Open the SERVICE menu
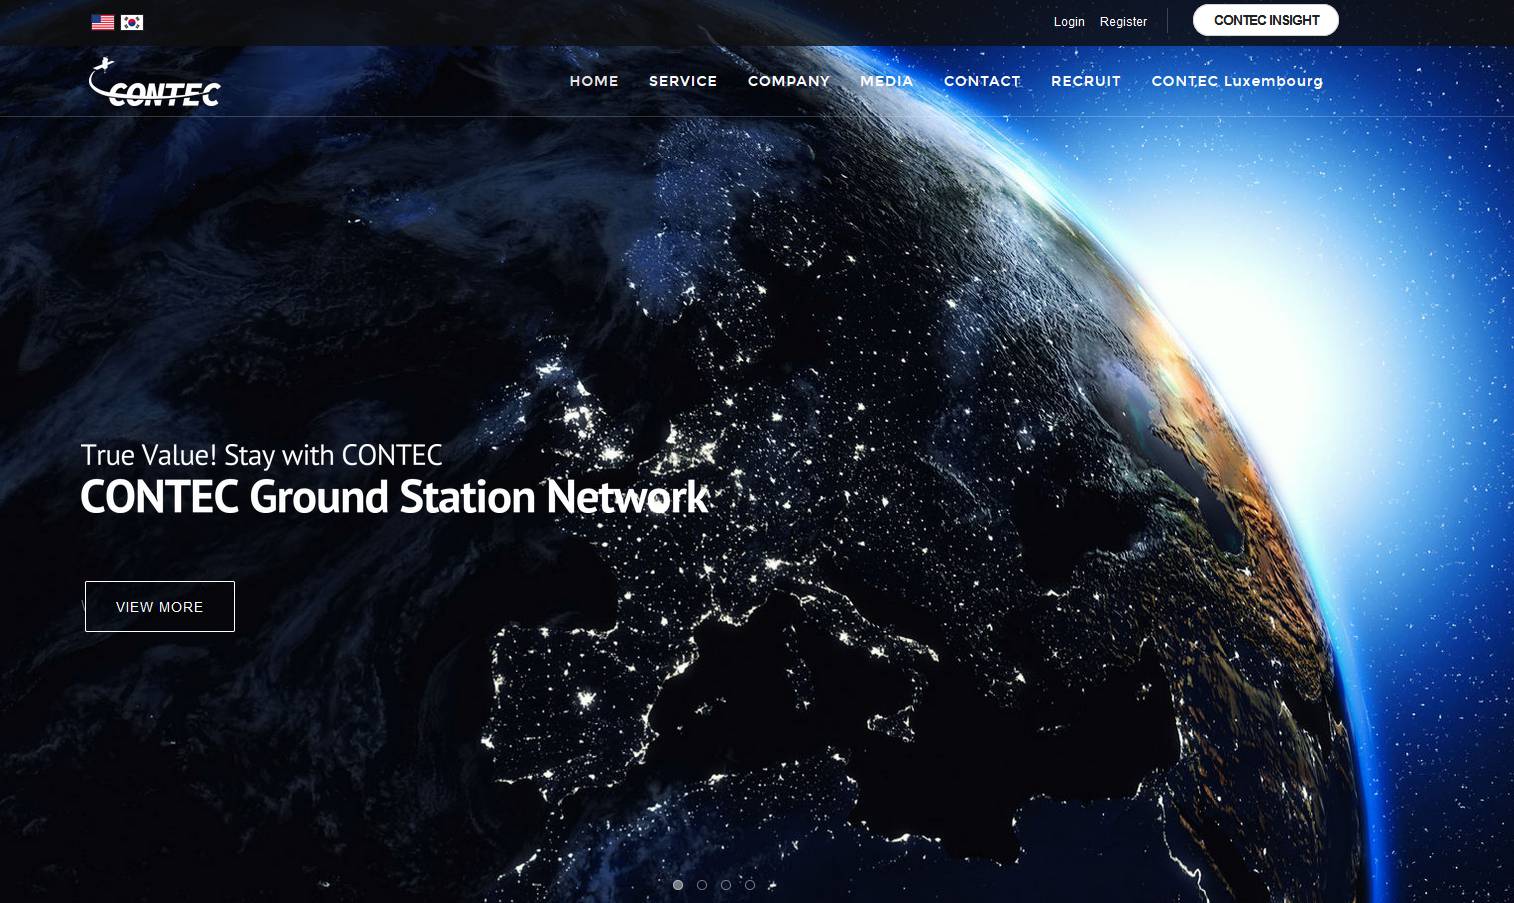Viewport: 1514px width, 903px height. (x=683, y=81)
